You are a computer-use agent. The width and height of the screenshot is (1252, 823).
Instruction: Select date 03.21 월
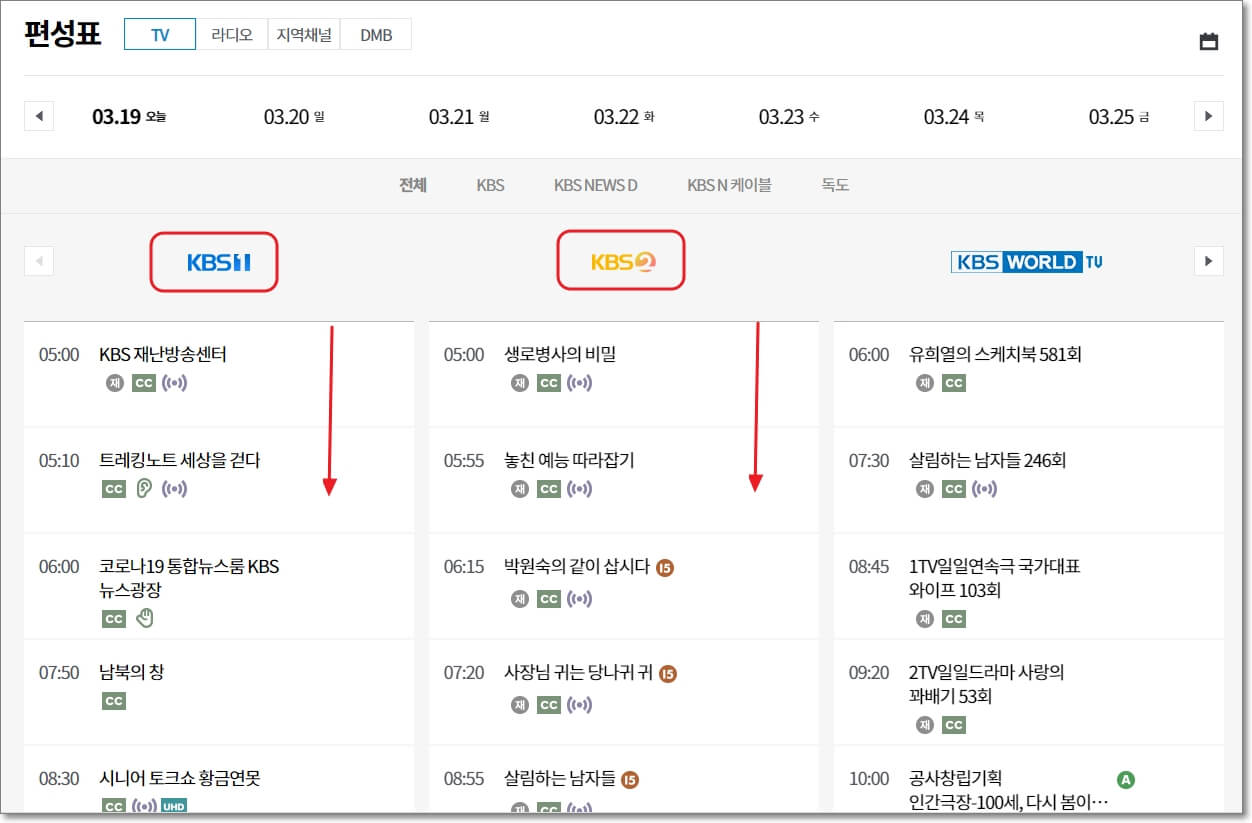(x=459, y=117)
